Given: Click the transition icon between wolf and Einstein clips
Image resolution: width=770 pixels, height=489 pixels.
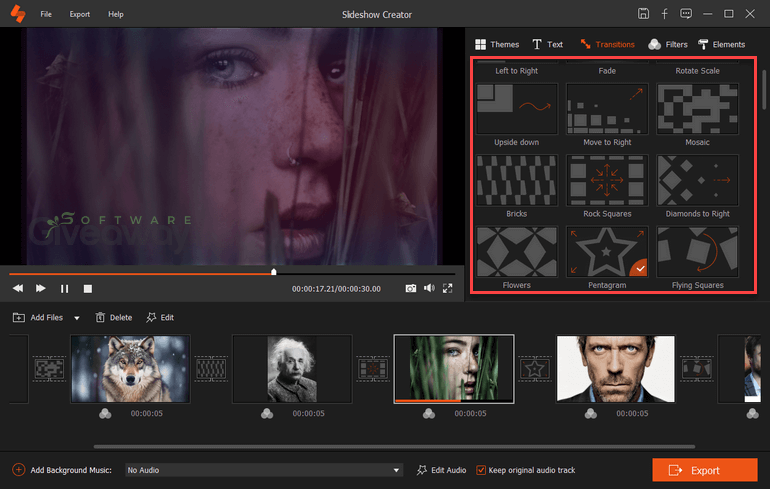Looking at the screenshot, I should pyautogui.click(x=210, y=369).
